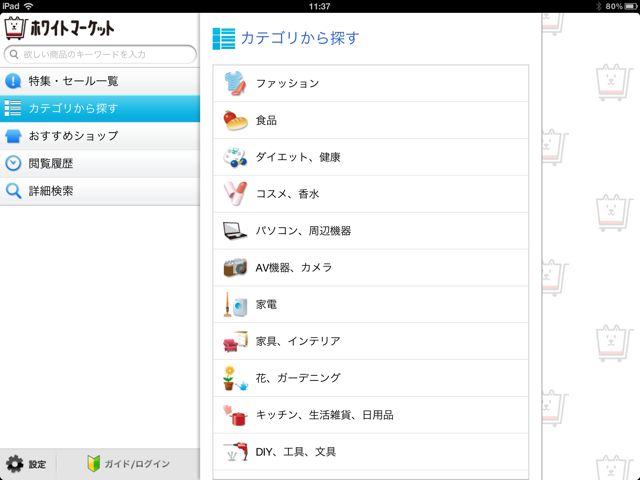Click the camera icon for AV機器
The width and height of the screenshot is (640, 480).
click(235, 267)
